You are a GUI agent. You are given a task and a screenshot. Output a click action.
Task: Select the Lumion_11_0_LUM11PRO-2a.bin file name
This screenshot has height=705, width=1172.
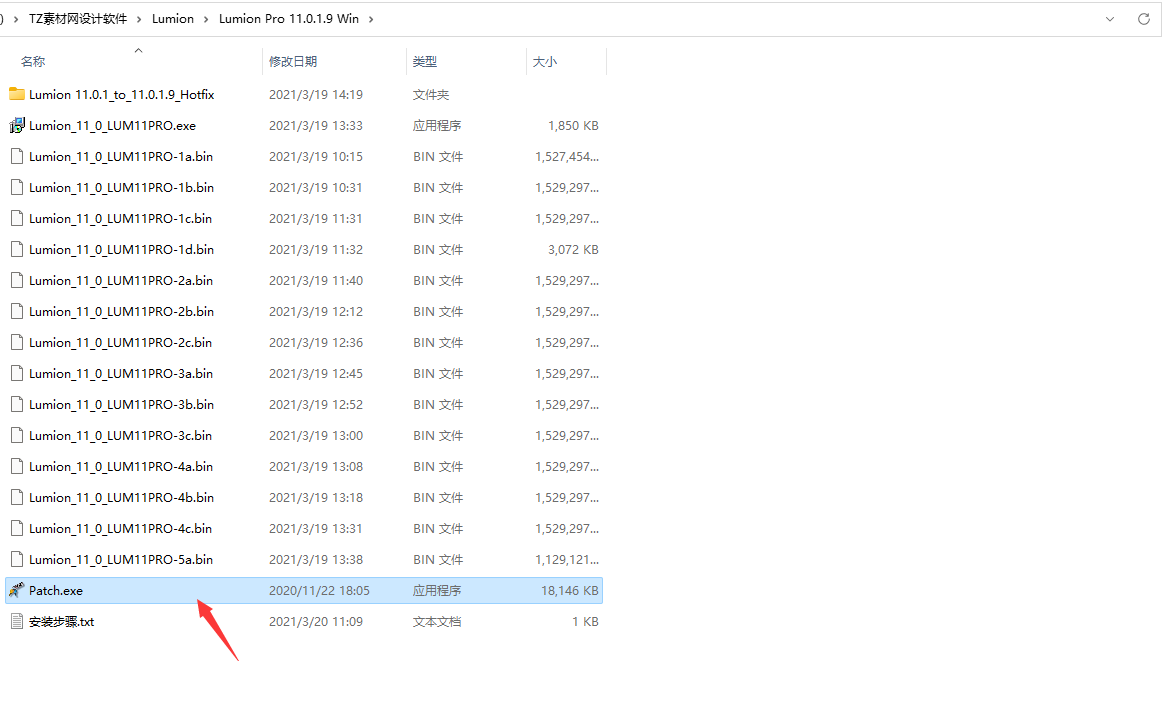click(x=121, y=280)
